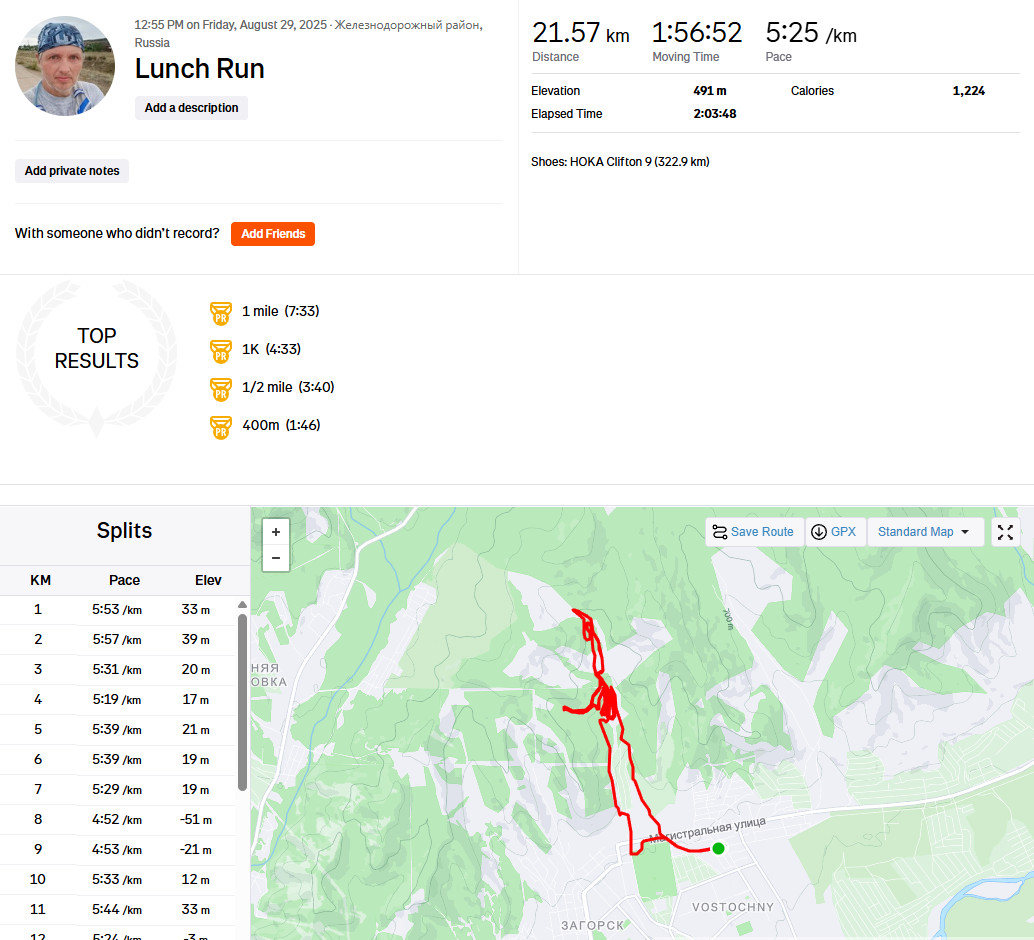Zoom in on the map
The image size is (1034, 940).
click(x=276, y=532)
